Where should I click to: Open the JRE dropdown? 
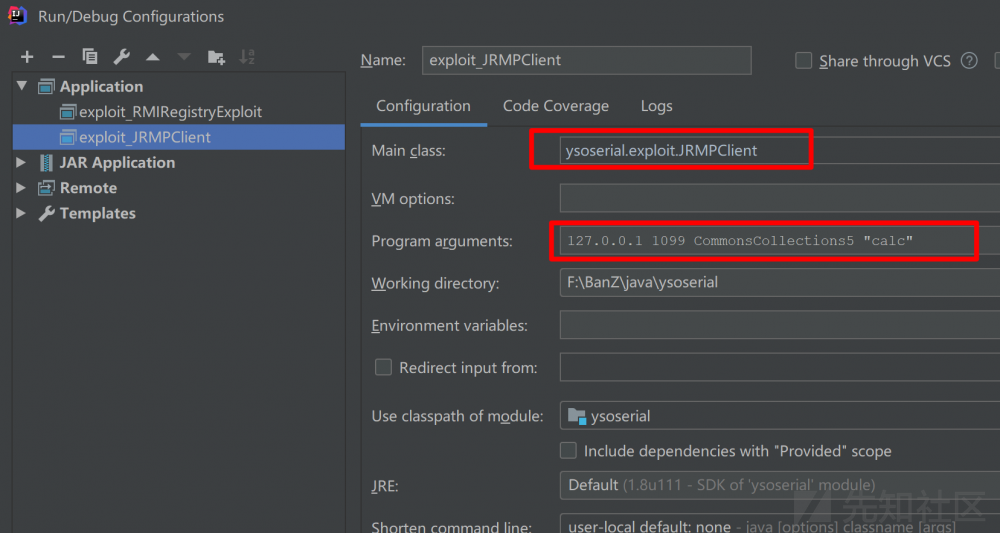[779, 485]
